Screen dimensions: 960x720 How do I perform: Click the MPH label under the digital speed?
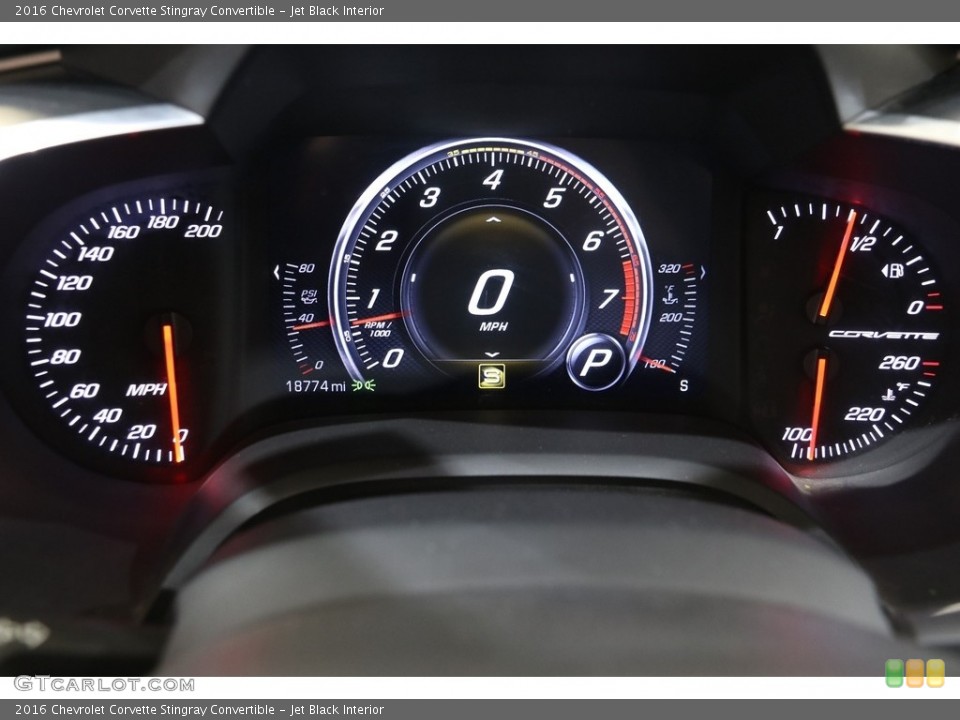[x=493, y=326]
